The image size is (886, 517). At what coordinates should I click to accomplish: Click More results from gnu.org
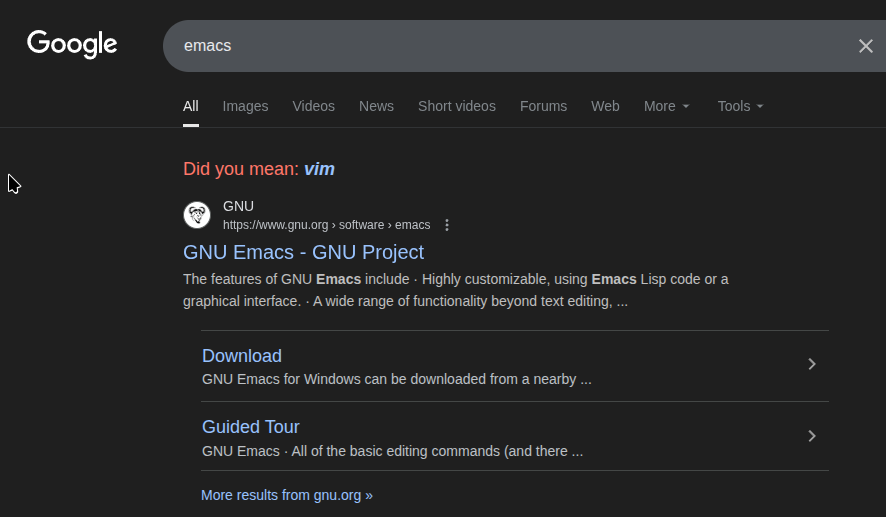pos(287,495)
